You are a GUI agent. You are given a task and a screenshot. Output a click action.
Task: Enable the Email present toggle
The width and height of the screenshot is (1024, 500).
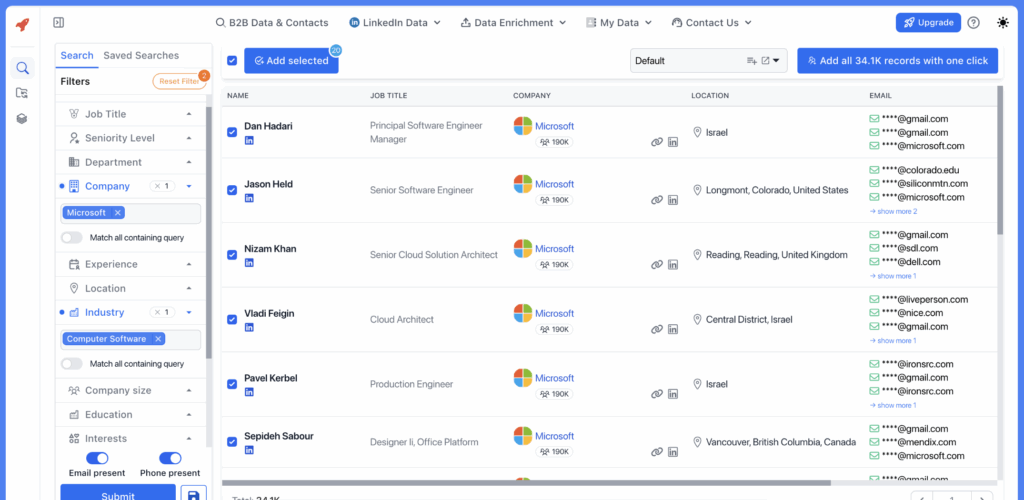97,458
